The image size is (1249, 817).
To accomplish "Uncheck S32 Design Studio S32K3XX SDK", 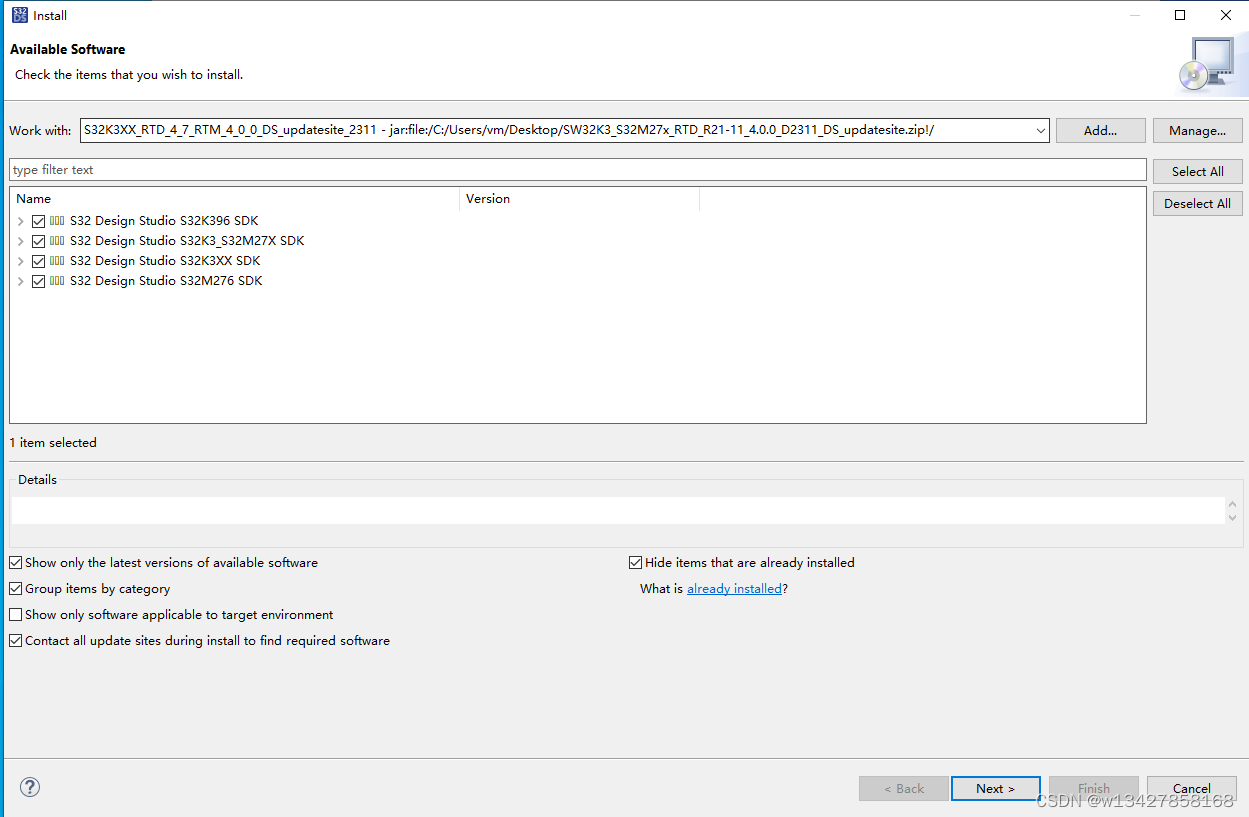I will click(x=38, y=261).
